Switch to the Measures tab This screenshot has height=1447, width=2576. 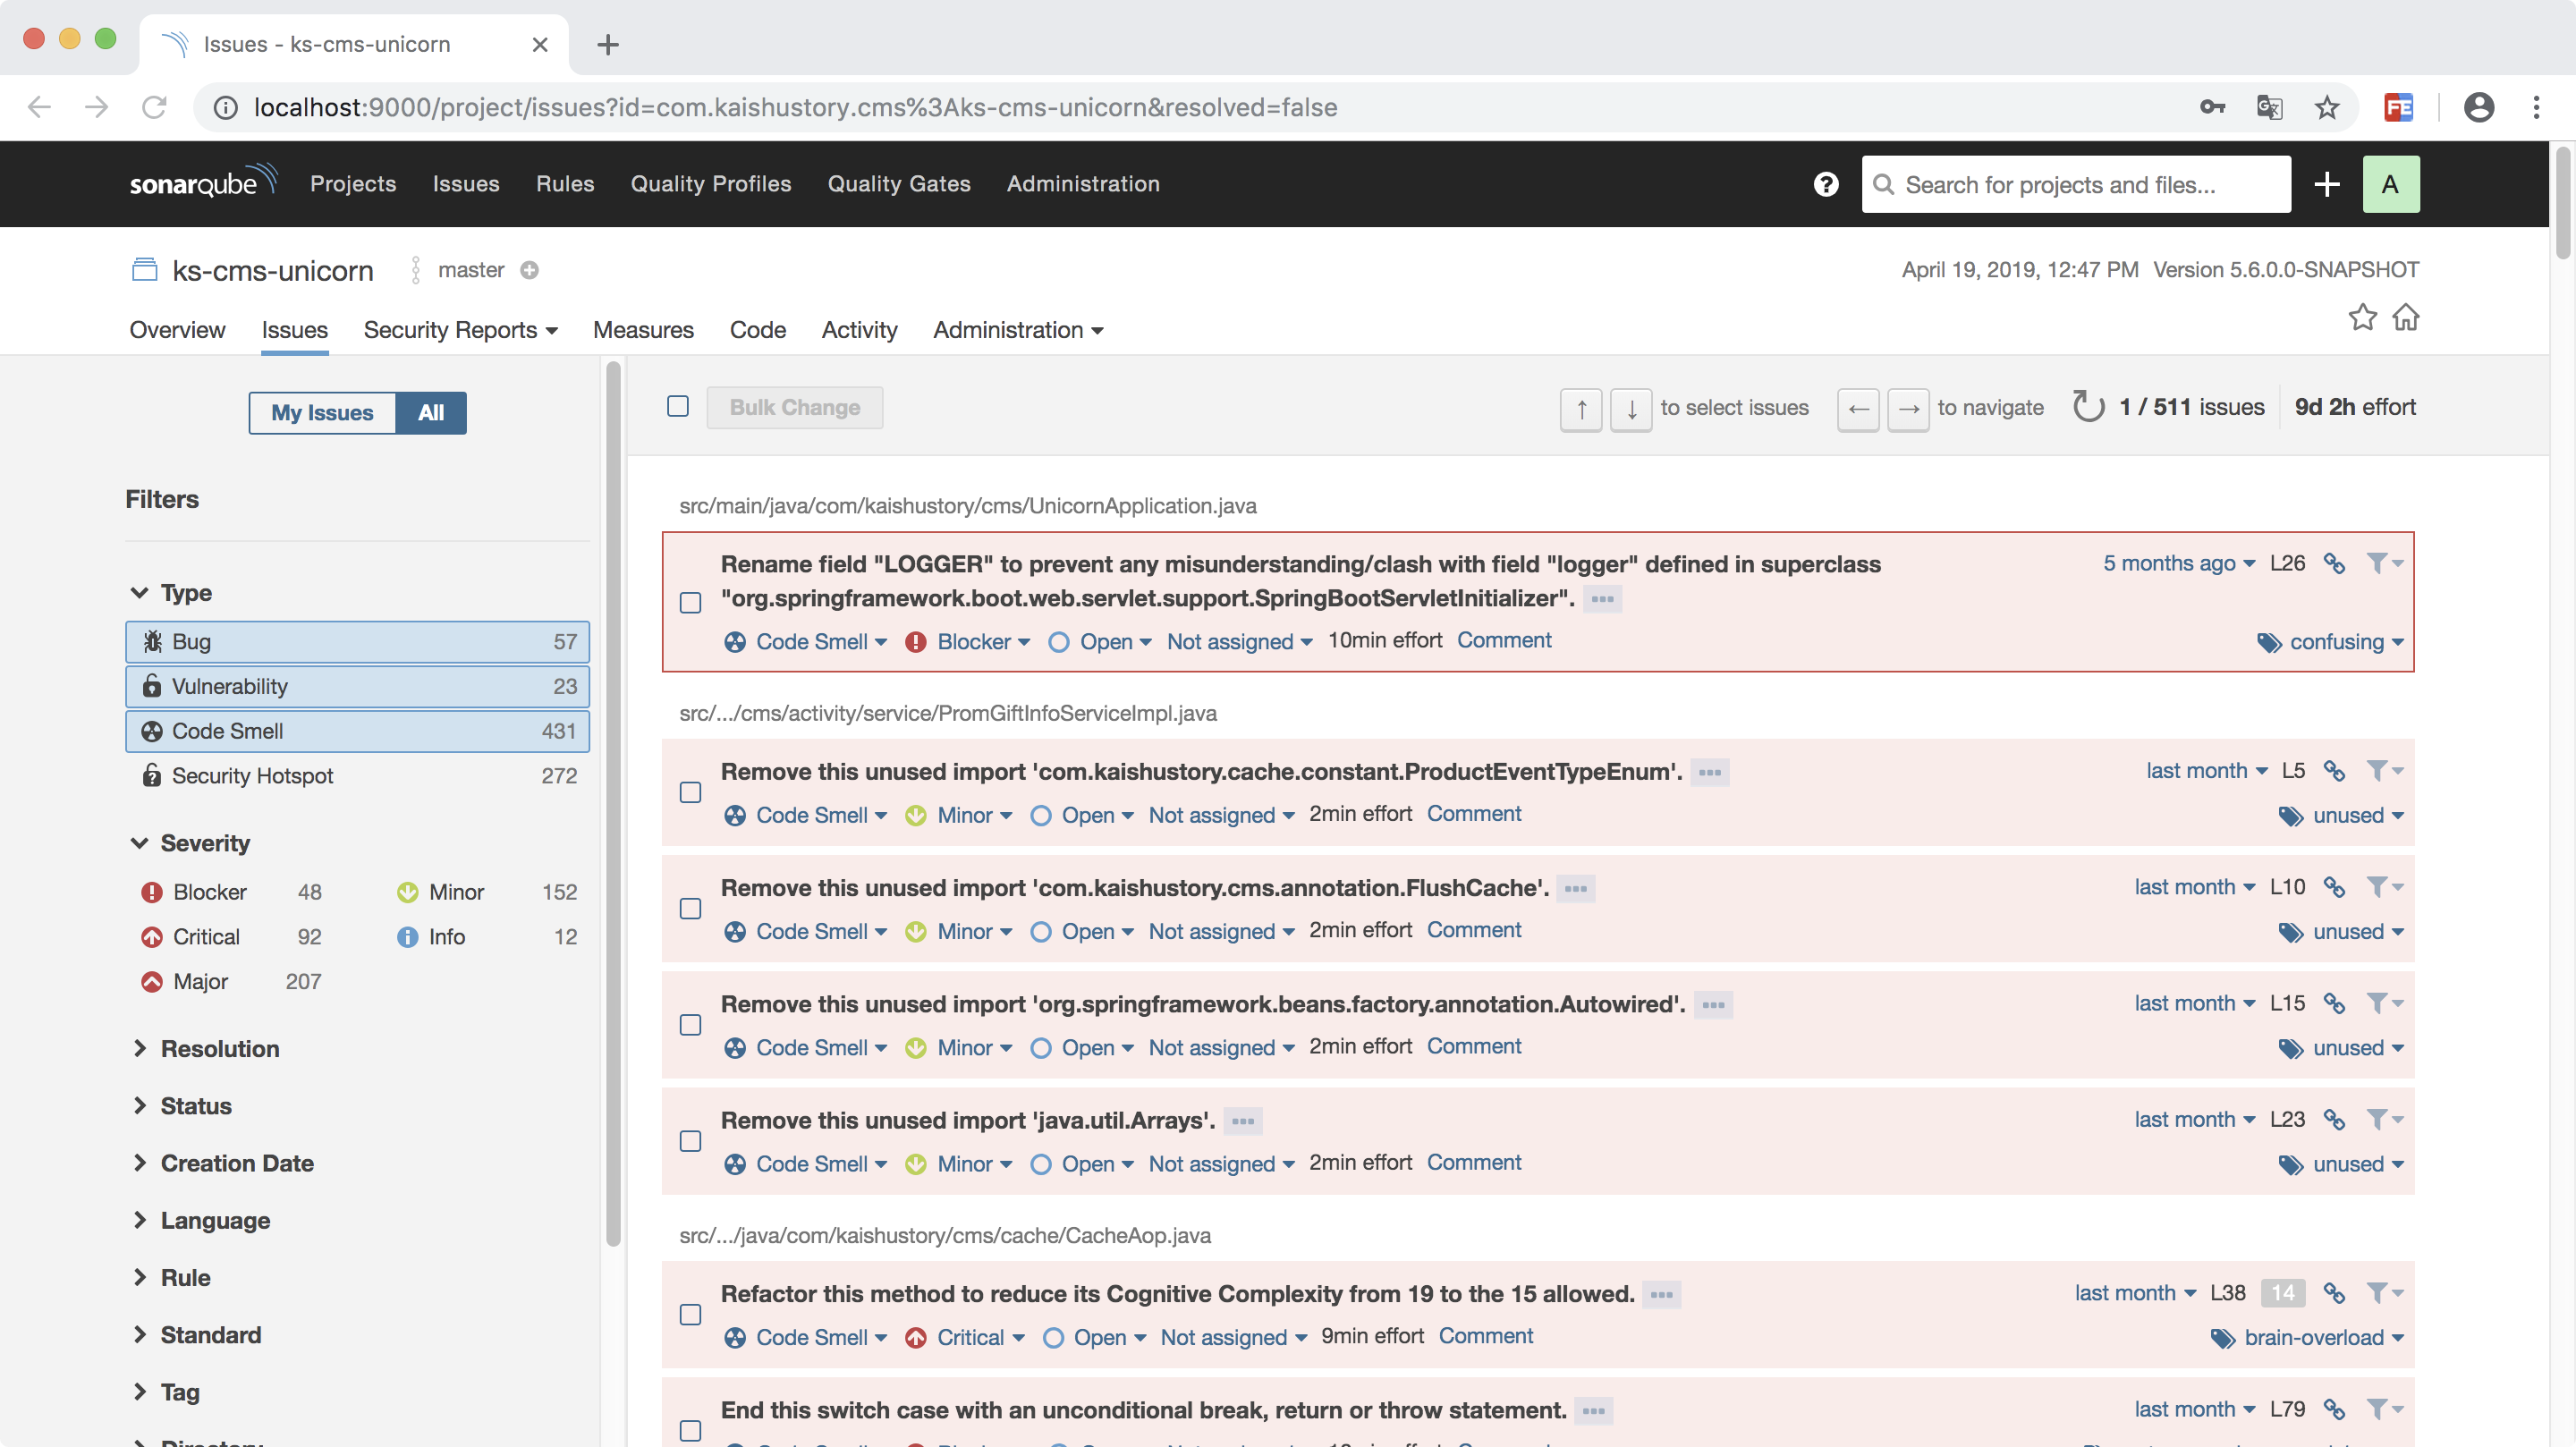click(x=643, y=330)
